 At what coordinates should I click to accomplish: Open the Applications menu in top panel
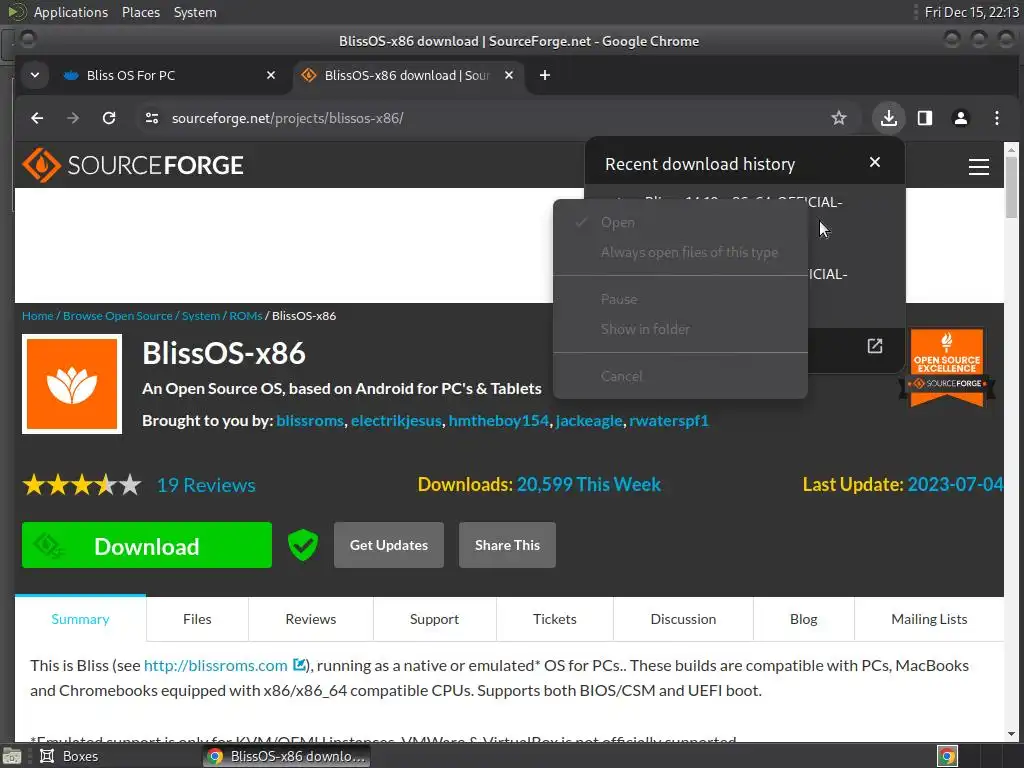click(71, 12)
